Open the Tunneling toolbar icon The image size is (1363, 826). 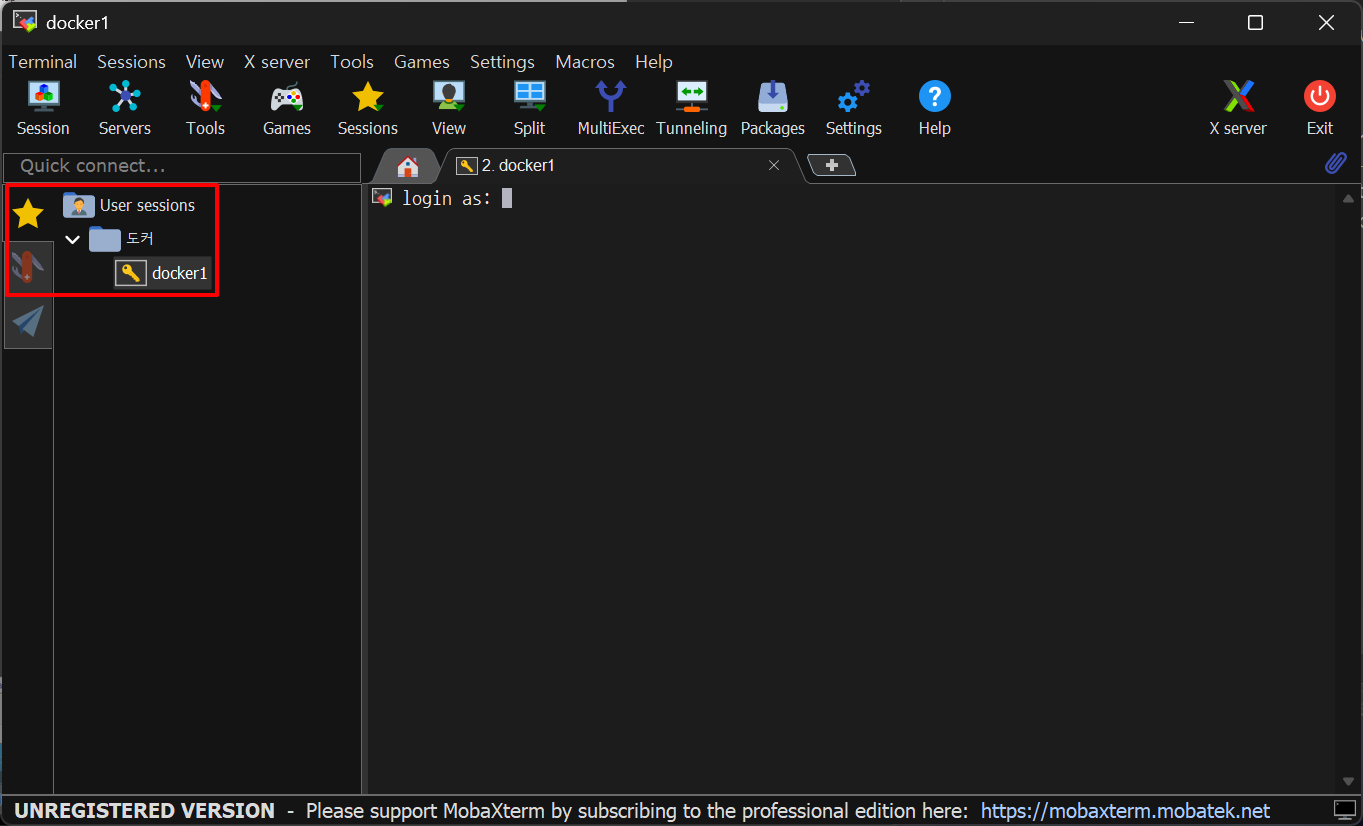point(691,108)
